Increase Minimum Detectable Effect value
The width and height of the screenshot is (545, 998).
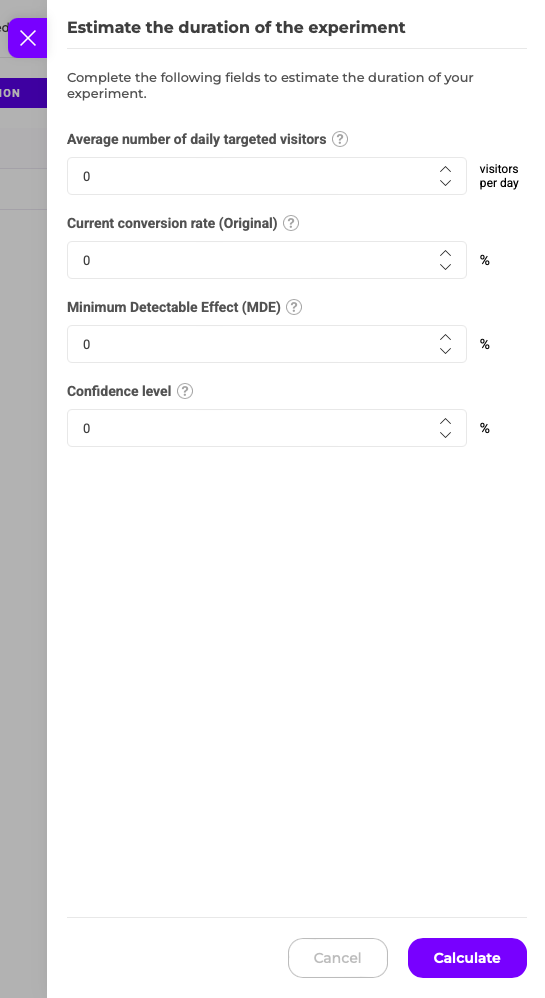[x=446, y=337]
